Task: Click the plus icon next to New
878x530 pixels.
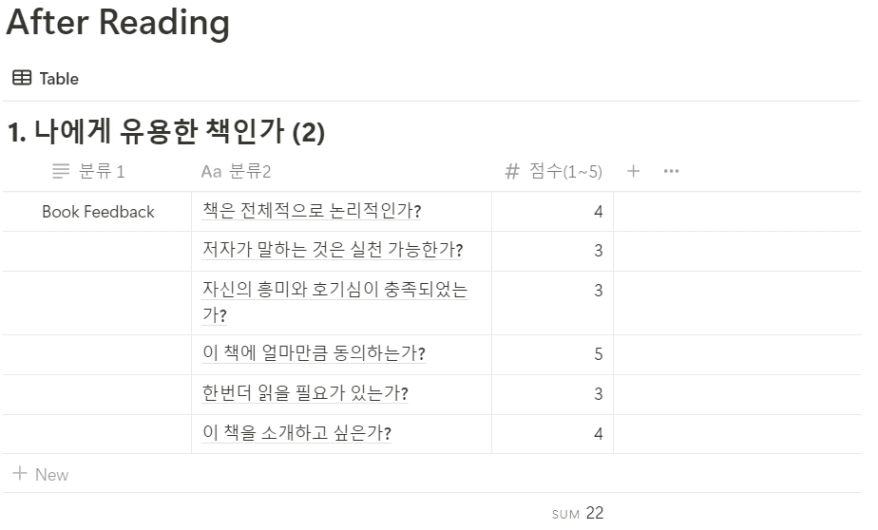Action: pos(20,473)
